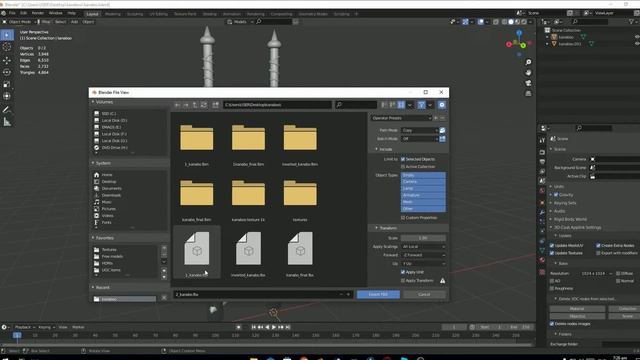The width and height of the screenshot is (640, 360).
Task: Select the Move tool
Action: (7, 60)
